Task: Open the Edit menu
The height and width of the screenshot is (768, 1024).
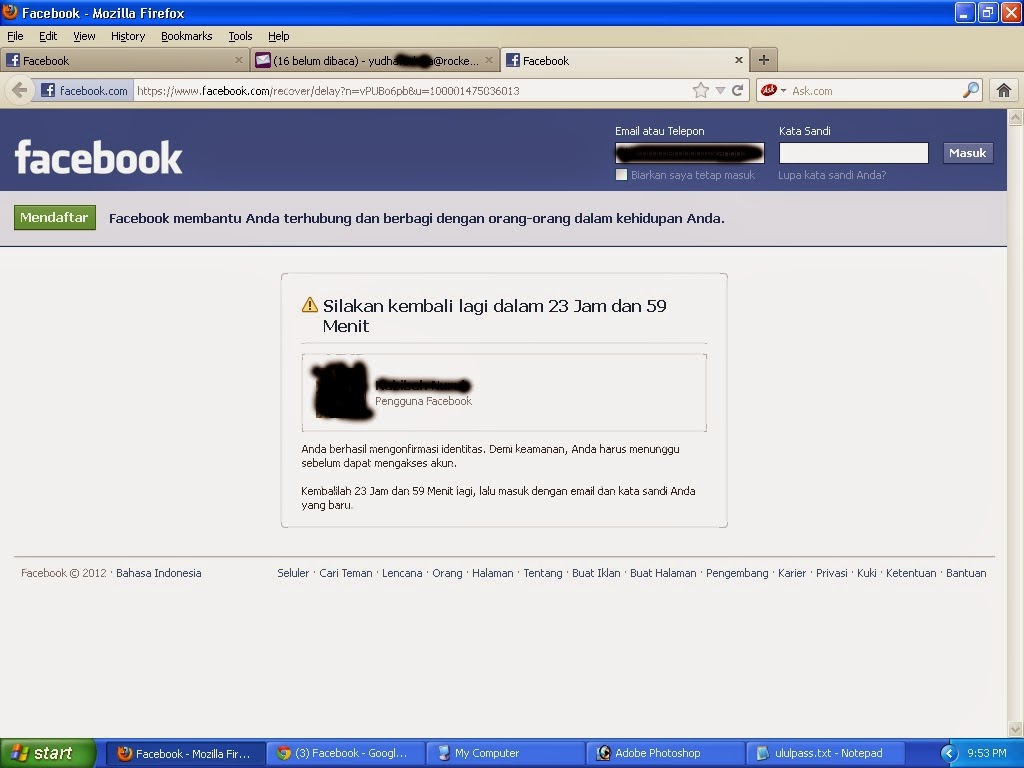Action: coord(48,36)
